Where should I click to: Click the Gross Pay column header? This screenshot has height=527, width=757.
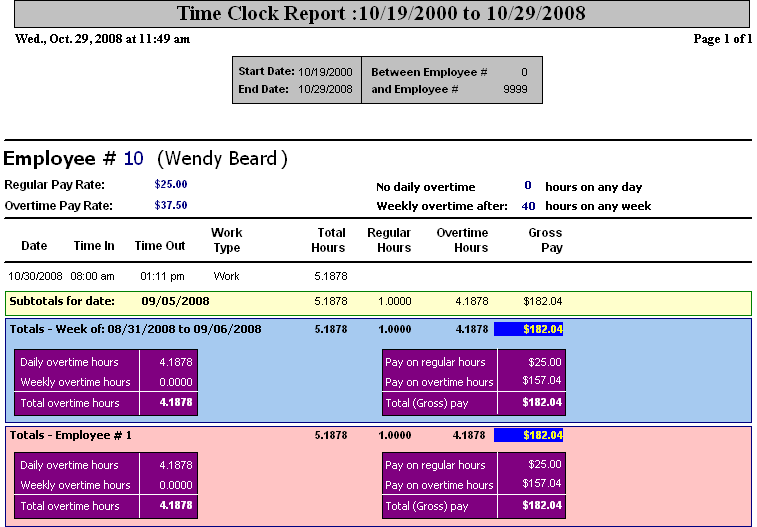coord(546,240)
